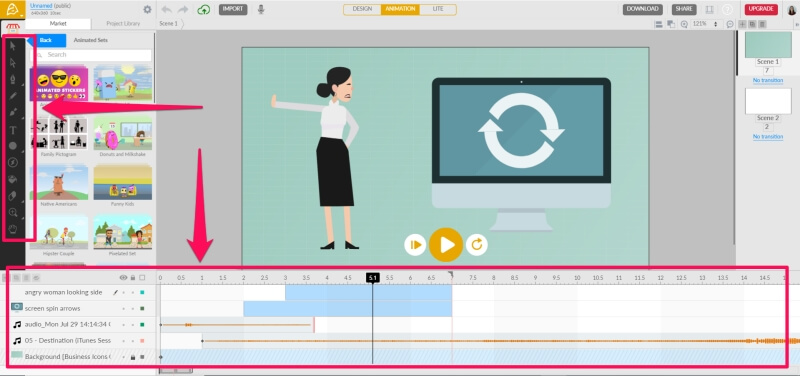Image resolution: width=800 pixels, height=376 pixels.
Task: Click the microphone record voice icon
Action: coord(261,9)
